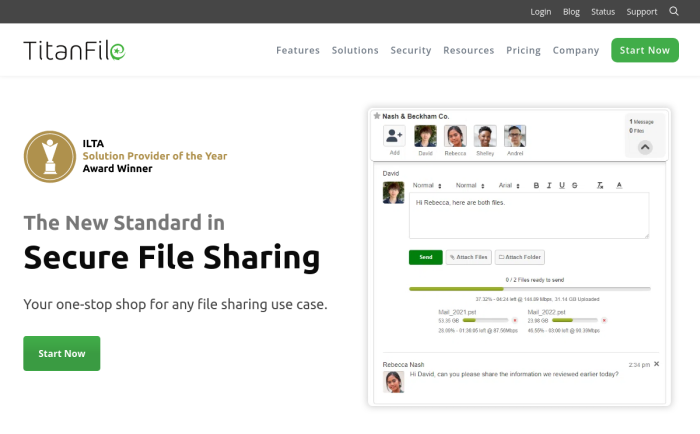Open the Arial font dropdown
The image size is (700, 434).
coord(509,185)
